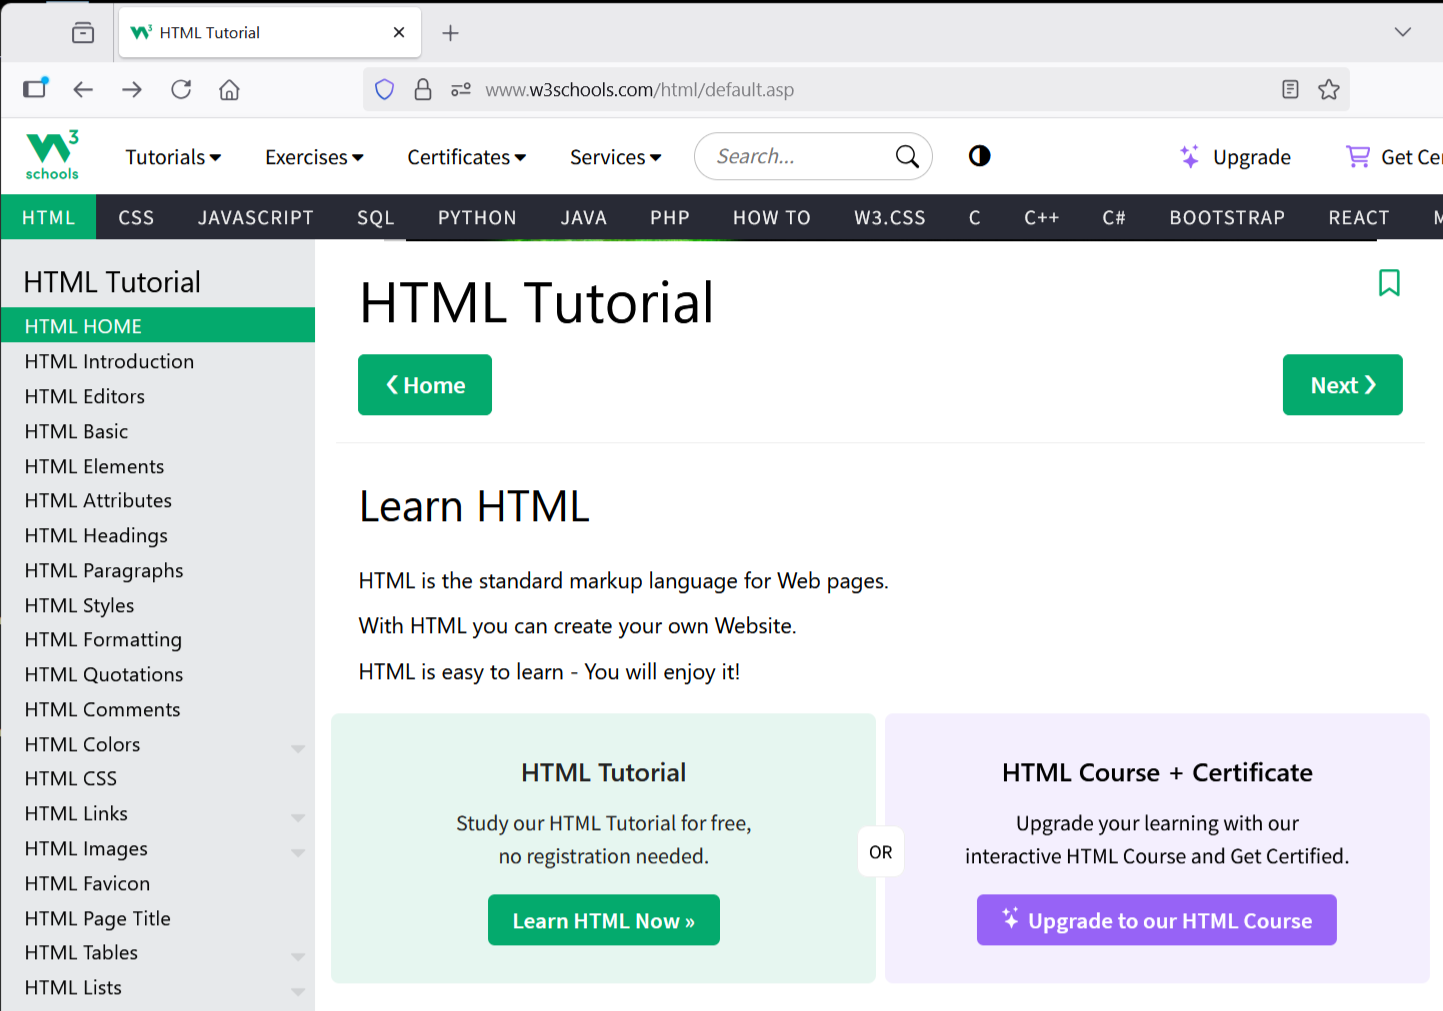Open the Certificates dropdown menu
1443x1011 pixels.
[466, 157]
